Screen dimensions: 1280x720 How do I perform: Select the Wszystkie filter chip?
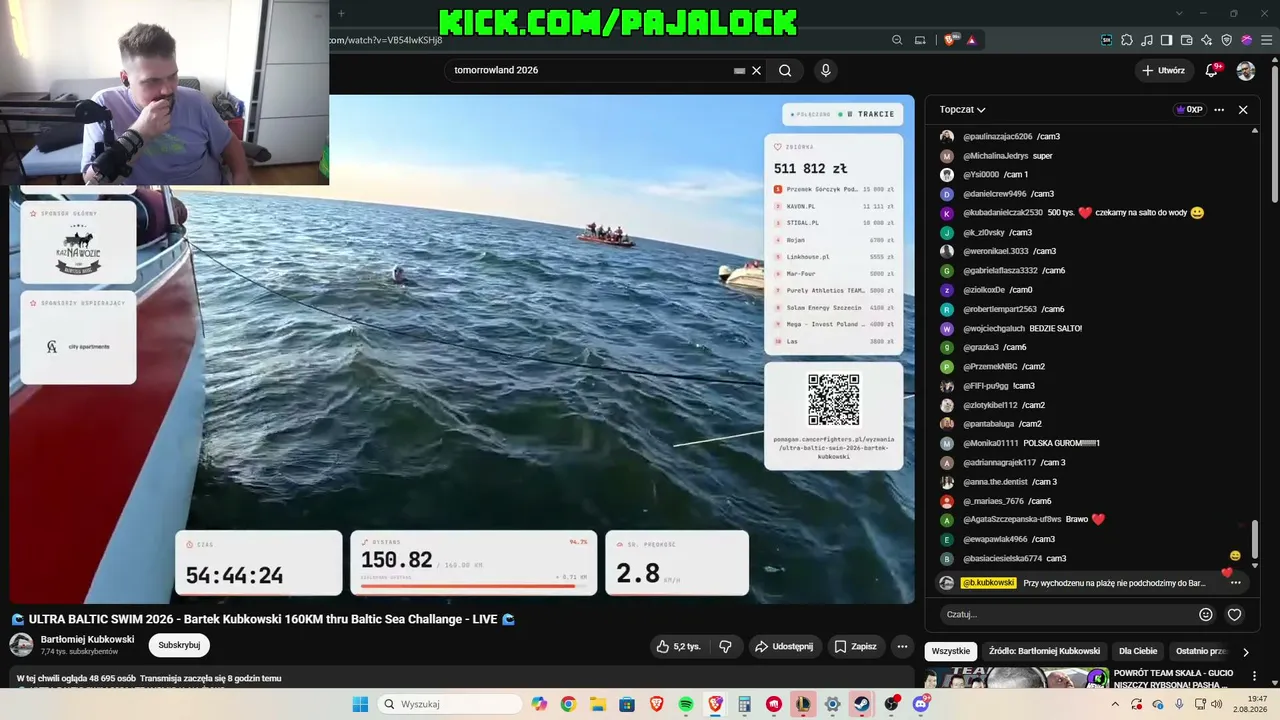click(950, 651)
